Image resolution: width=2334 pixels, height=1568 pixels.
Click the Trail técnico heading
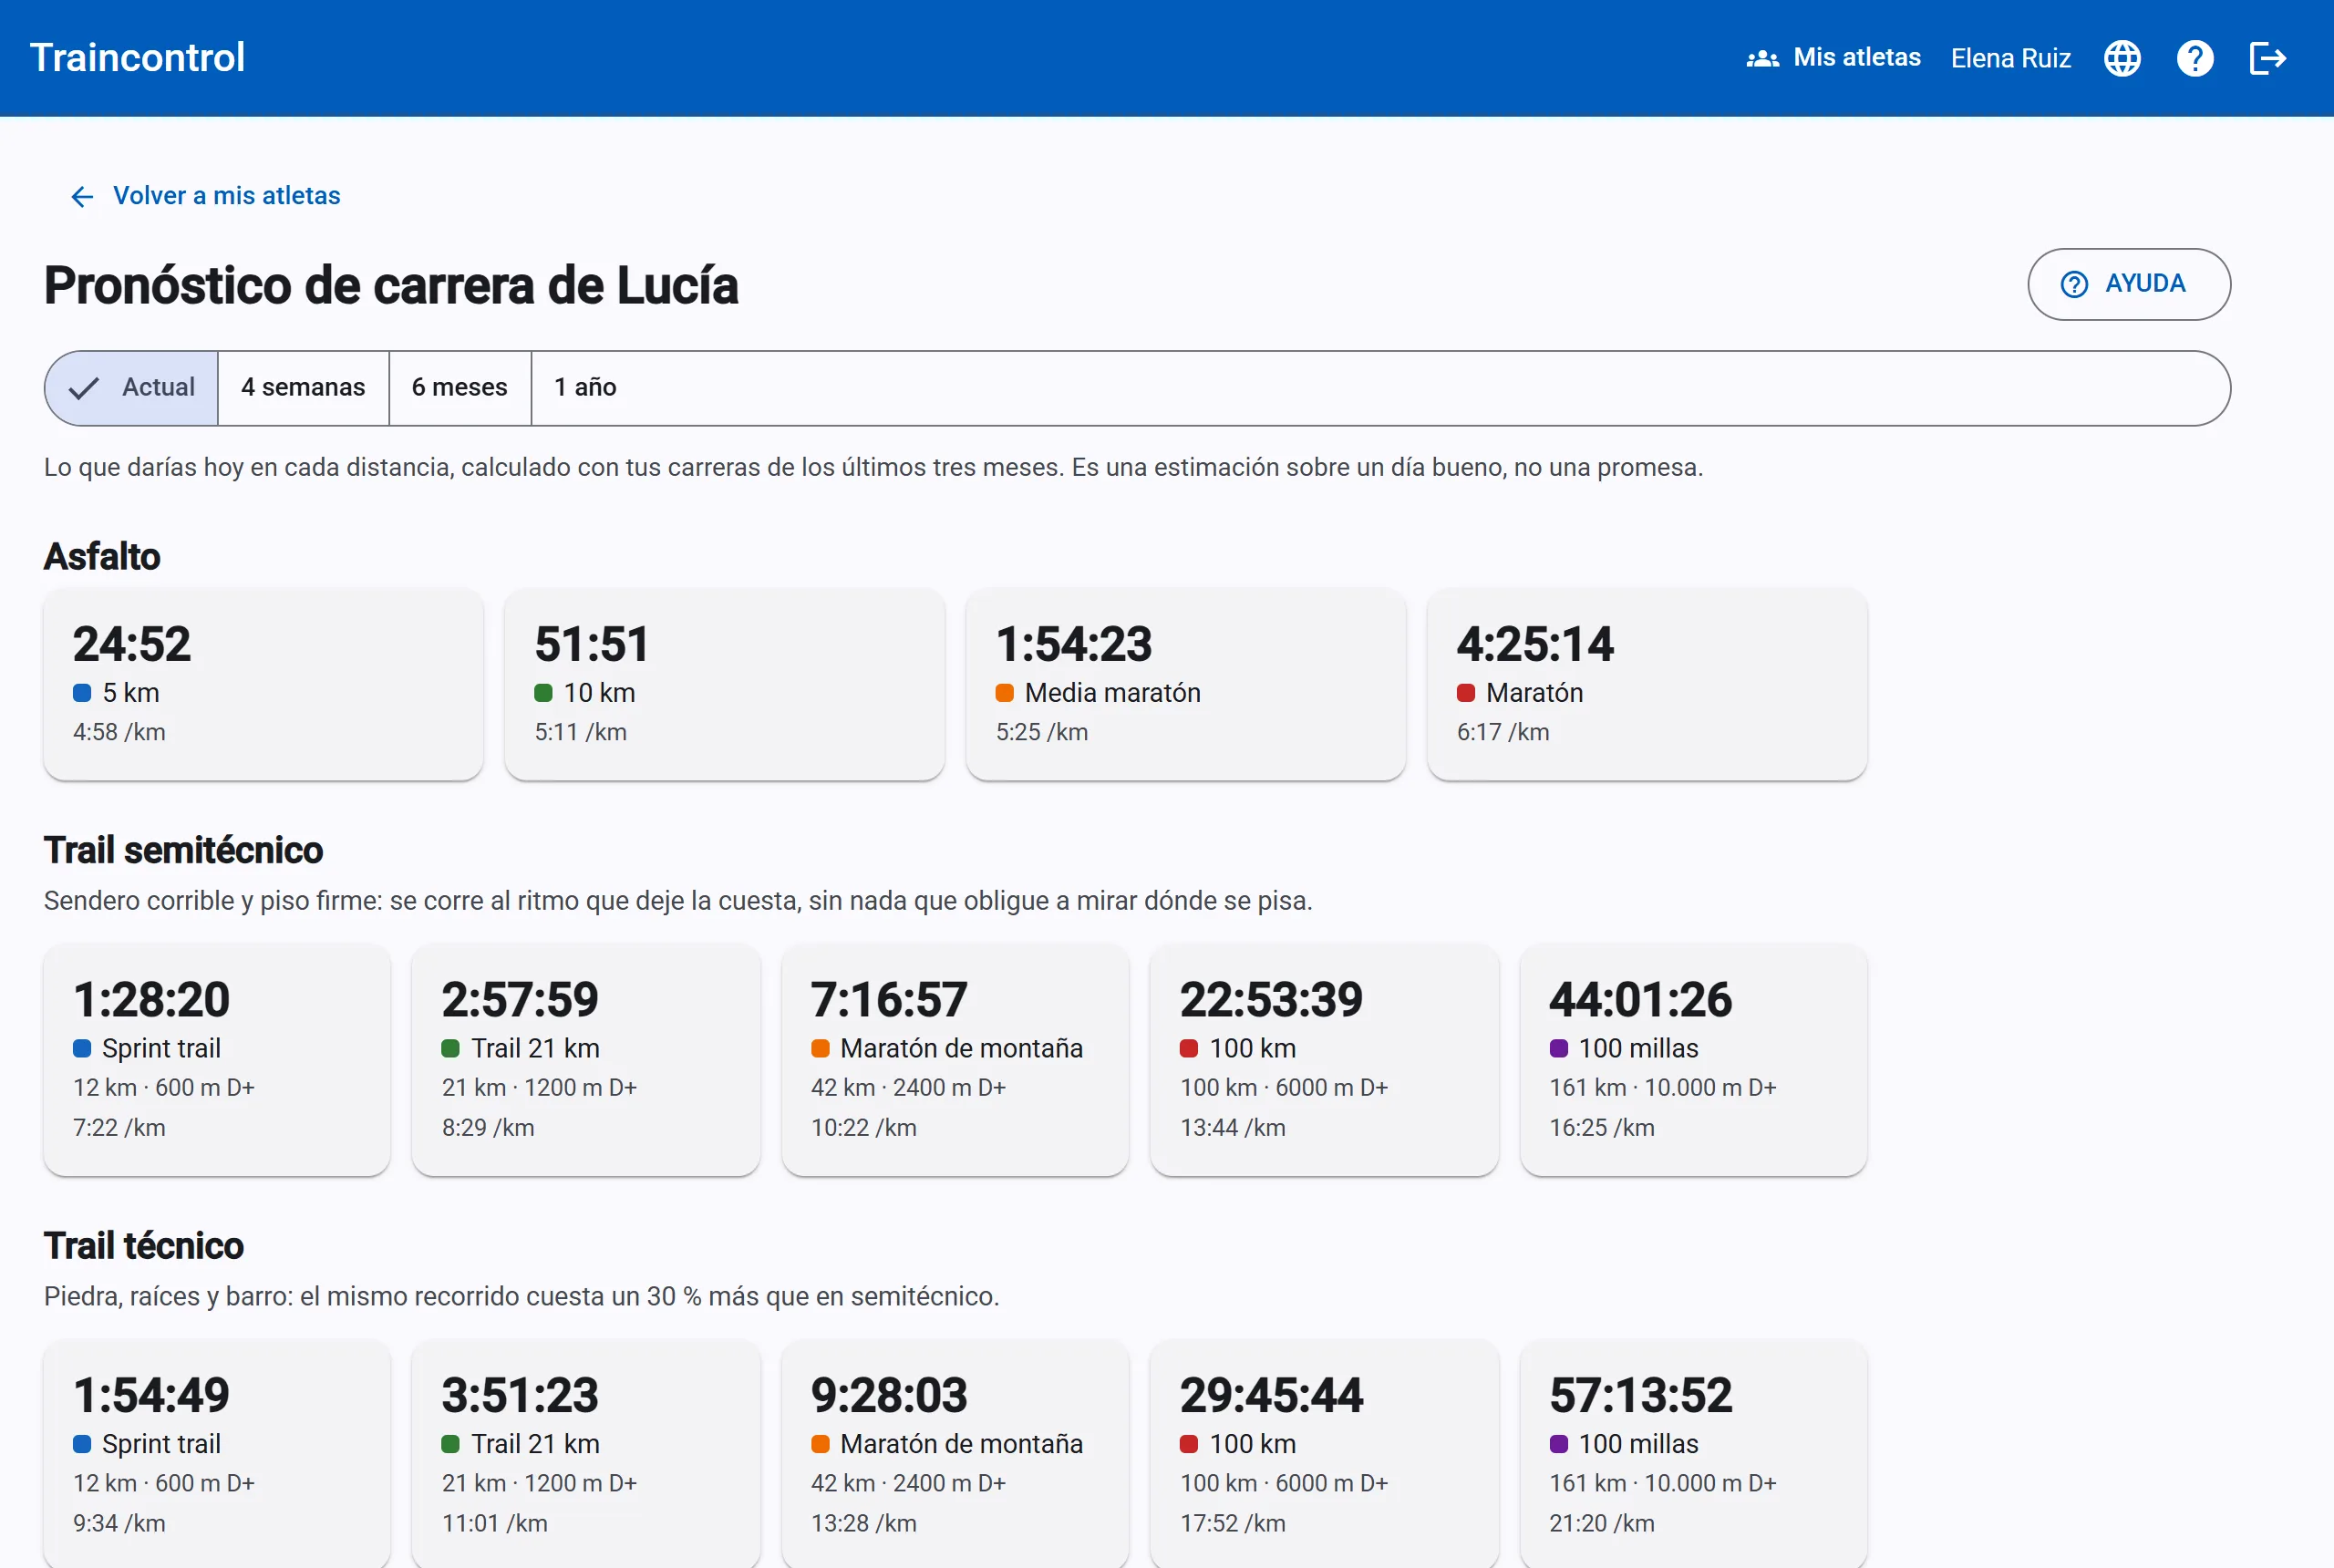pyautogui.click(x=143, y=1247)
